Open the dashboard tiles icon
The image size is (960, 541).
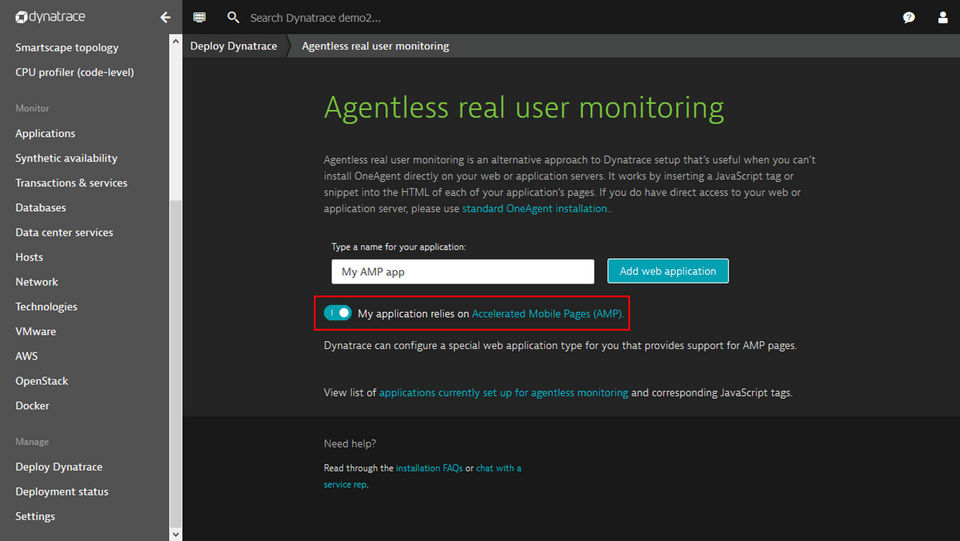(x=200, y=17)
